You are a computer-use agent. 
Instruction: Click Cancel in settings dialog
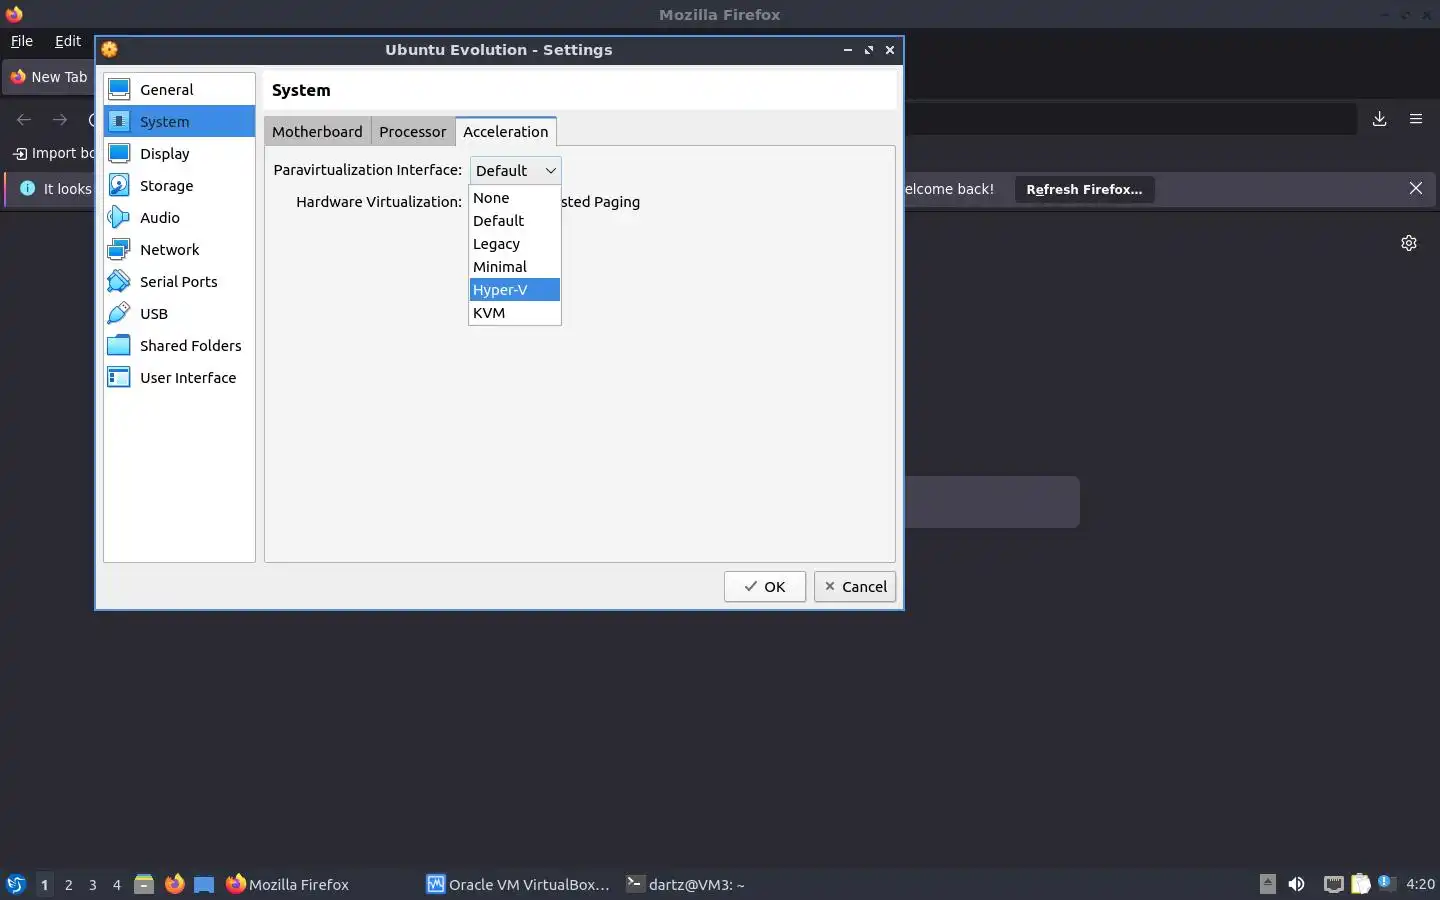tap(855, 587)
